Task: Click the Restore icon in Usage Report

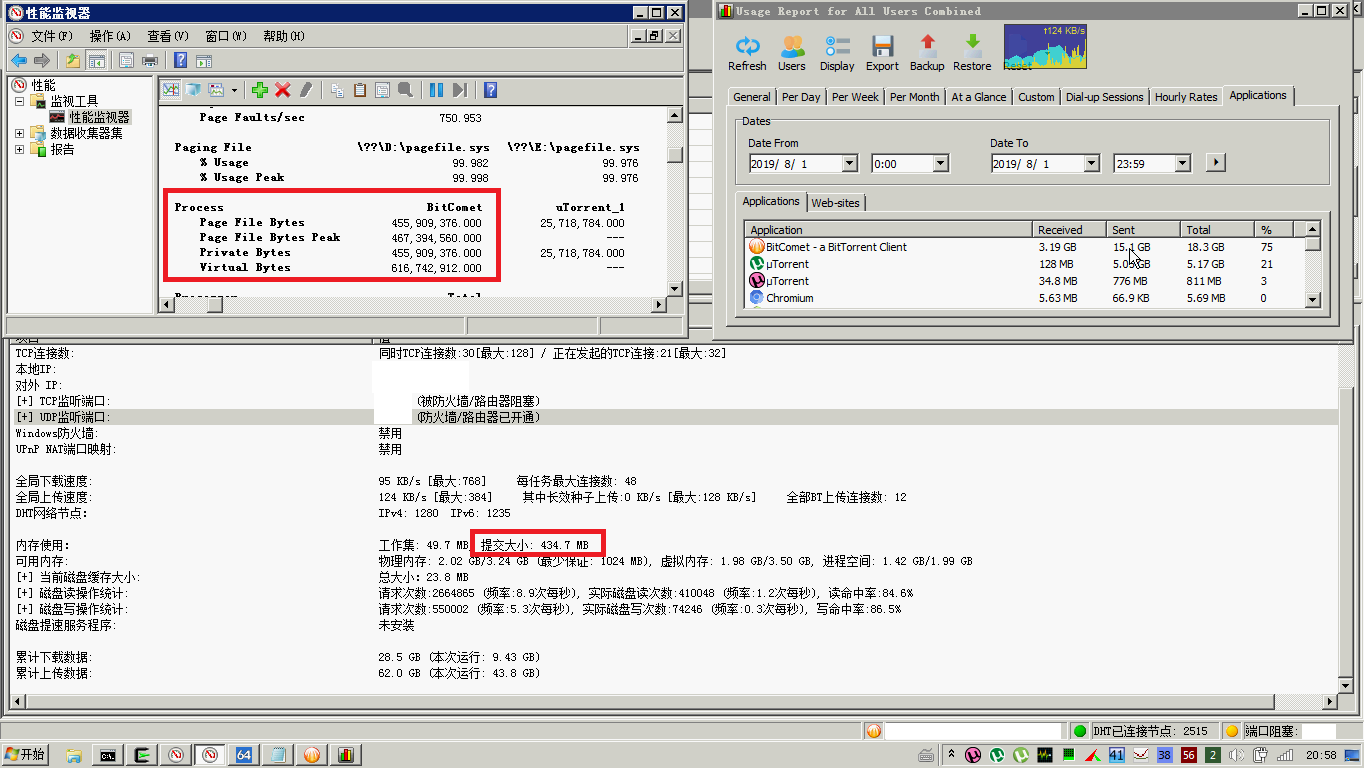Action: click(x=972, y=52)
